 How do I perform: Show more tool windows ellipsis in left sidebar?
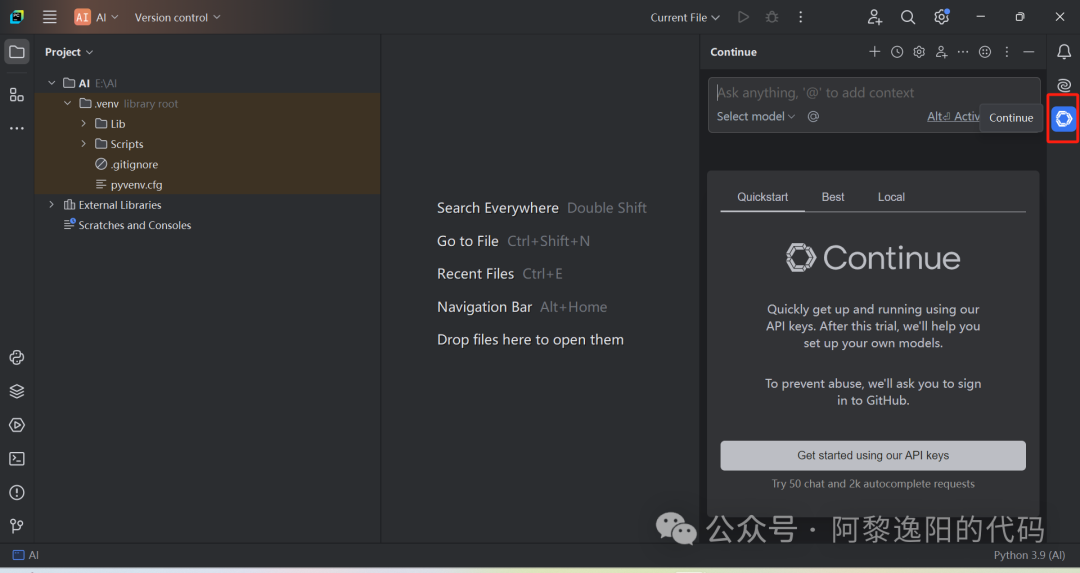click(x=17, y=128)
